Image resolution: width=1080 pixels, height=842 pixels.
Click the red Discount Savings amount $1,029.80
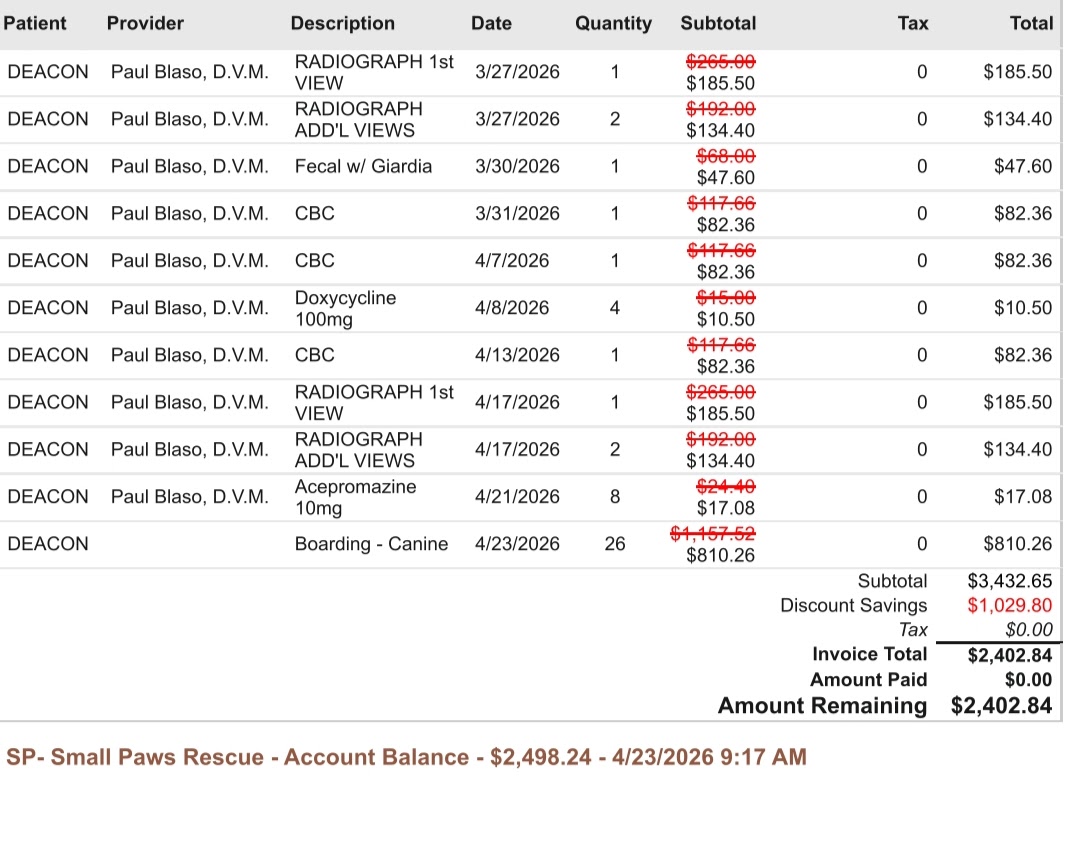(1010, 605)
